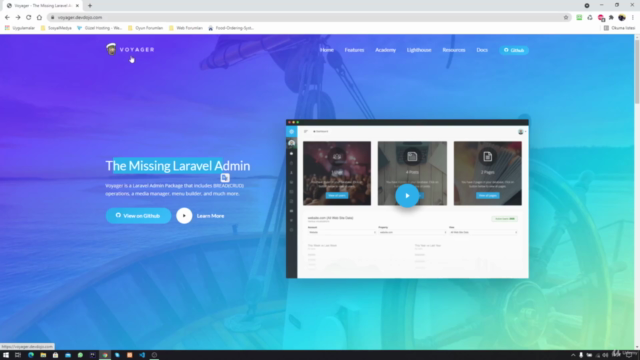Open the Güzel Hosting bookmark

coord(100,28)
